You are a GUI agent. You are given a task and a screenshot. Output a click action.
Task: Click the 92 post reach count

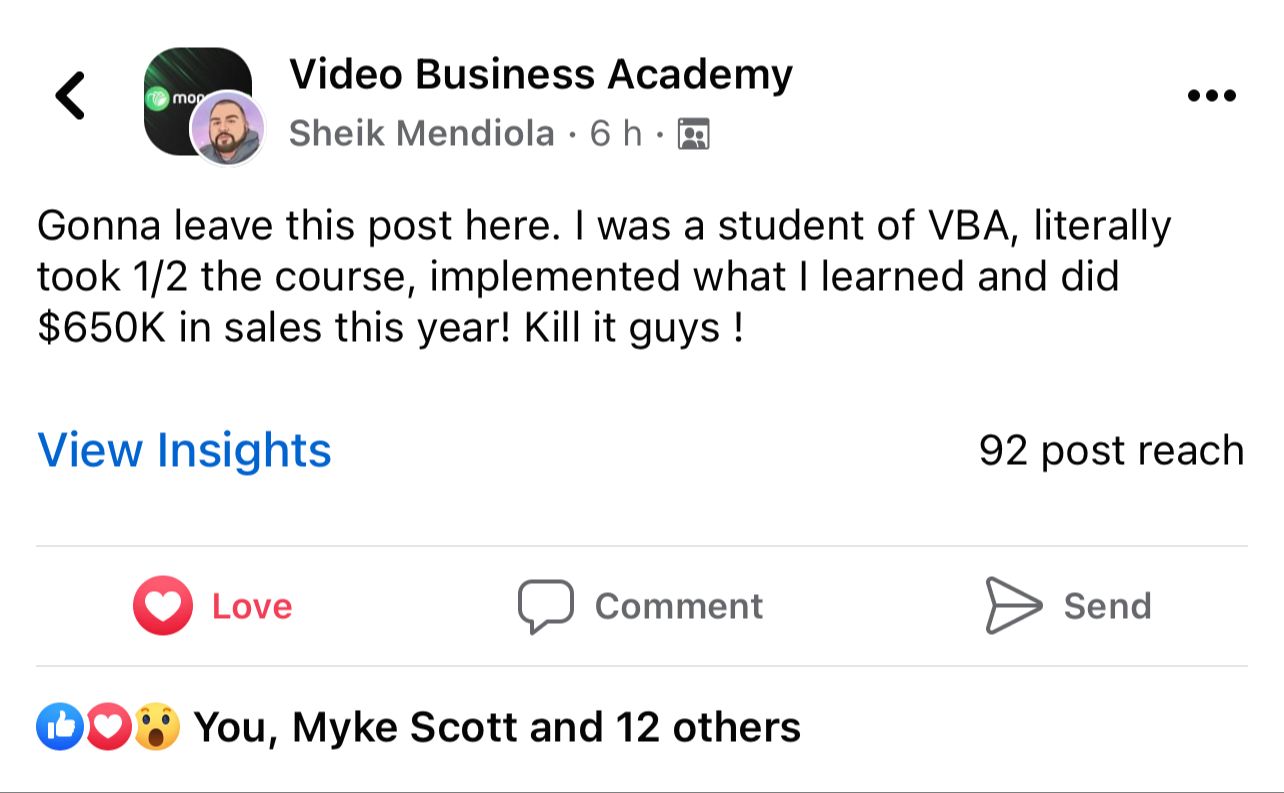pyautogui.click(x=1111, y=450)
